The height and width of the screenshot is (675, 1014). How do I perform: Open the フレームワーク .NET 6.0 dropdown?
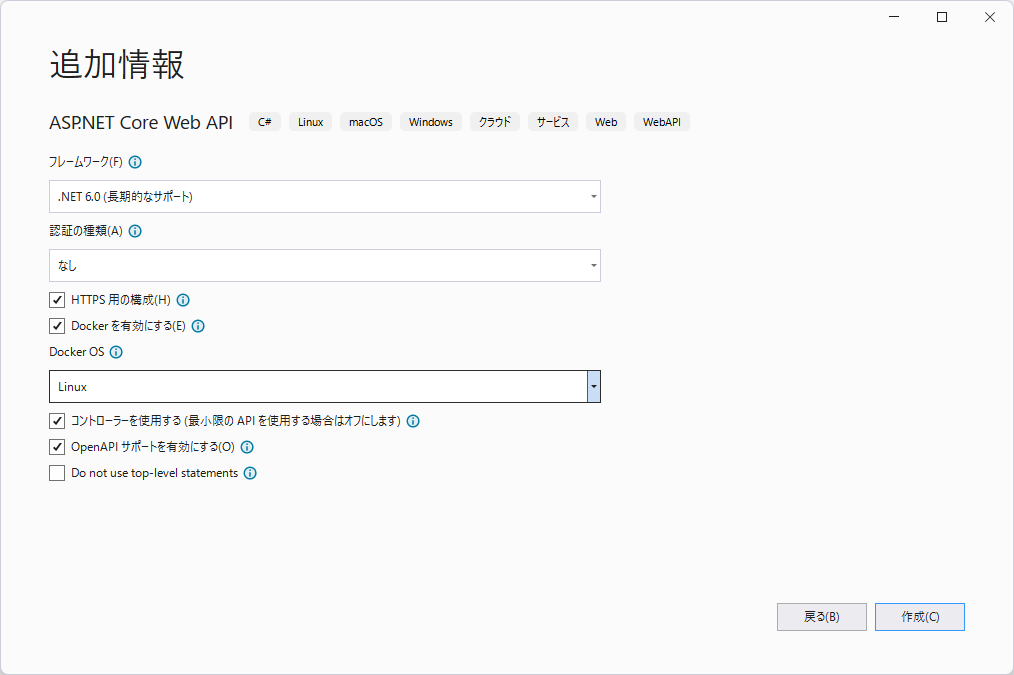pyautogui.click(x=325, y=197)
